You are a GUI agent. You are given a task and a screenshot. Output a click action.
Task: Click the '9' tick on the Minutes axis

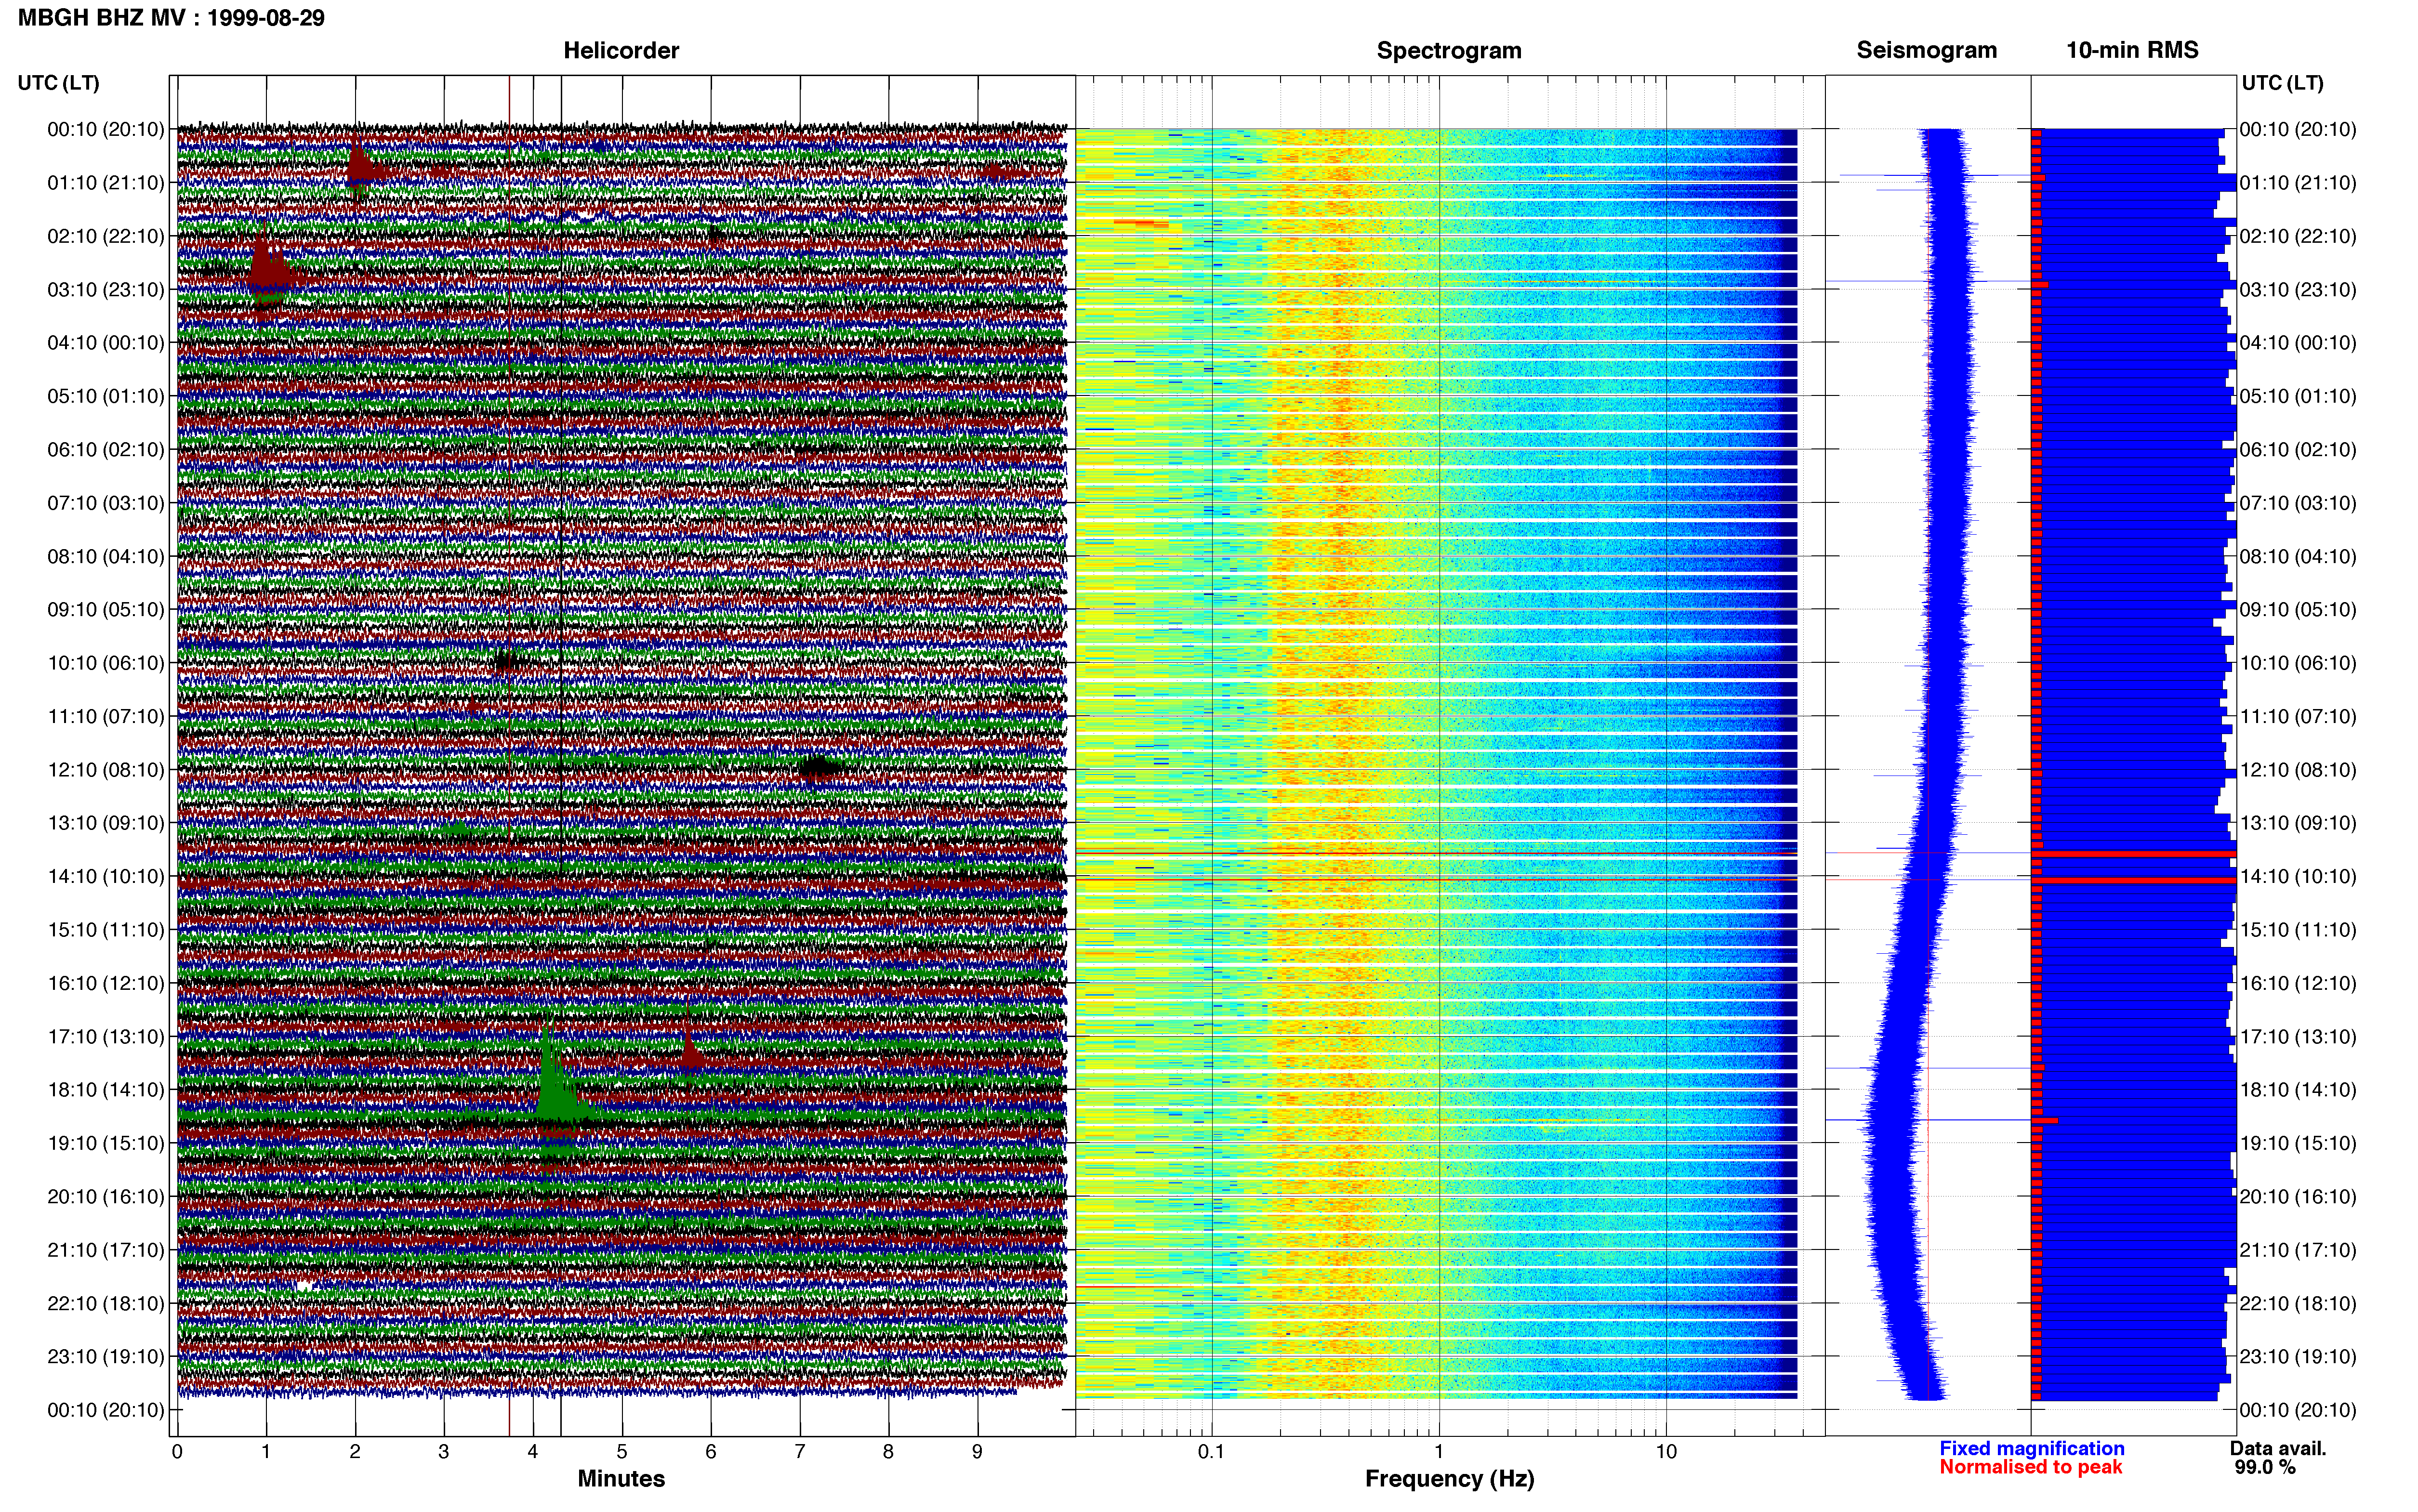coord(977,1452)
